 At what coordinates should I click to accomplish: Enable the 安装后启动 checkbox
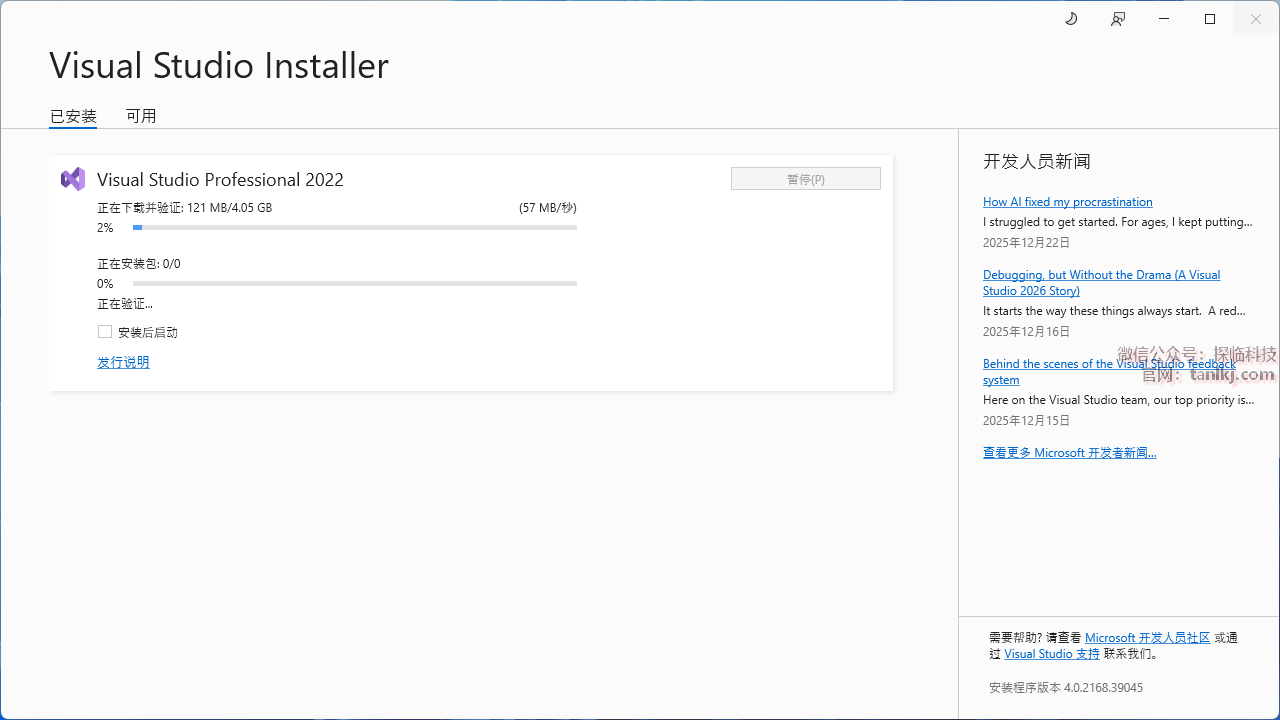pyautogui.click(x=105, y=332)
